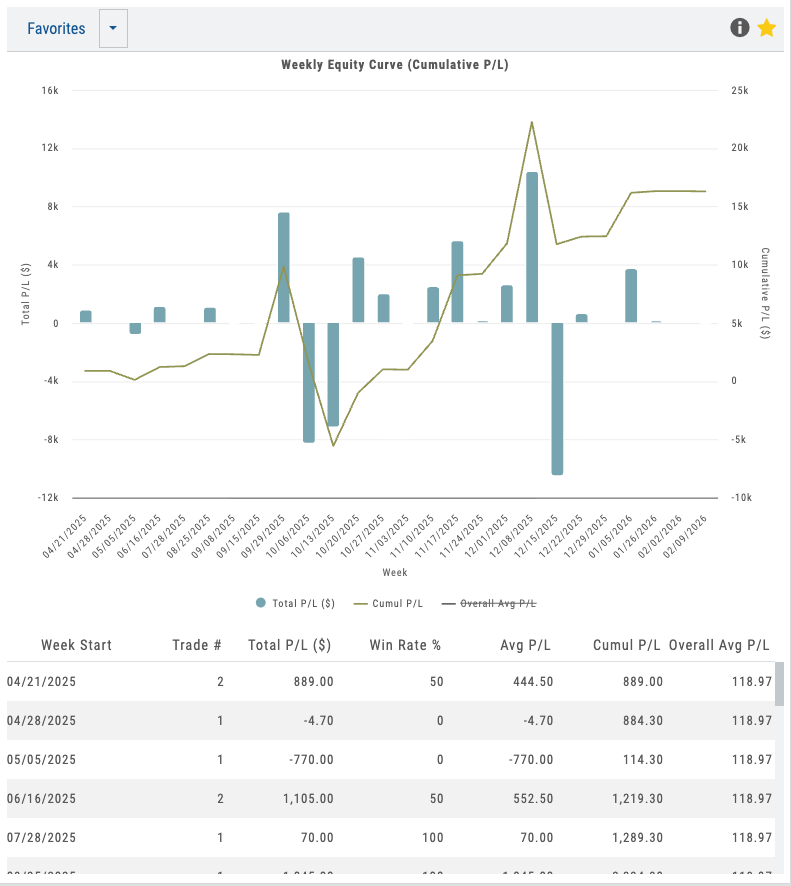Sort table by Week Start column

(76, 645)
